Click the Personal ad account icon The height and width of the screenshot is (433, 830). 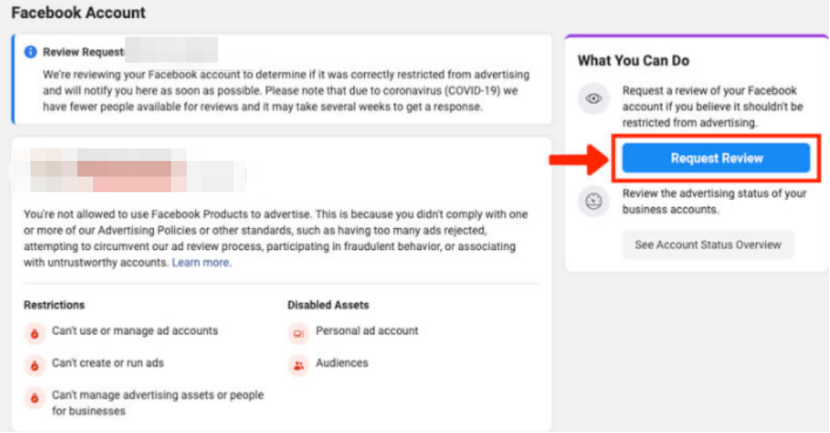[298, 331]
